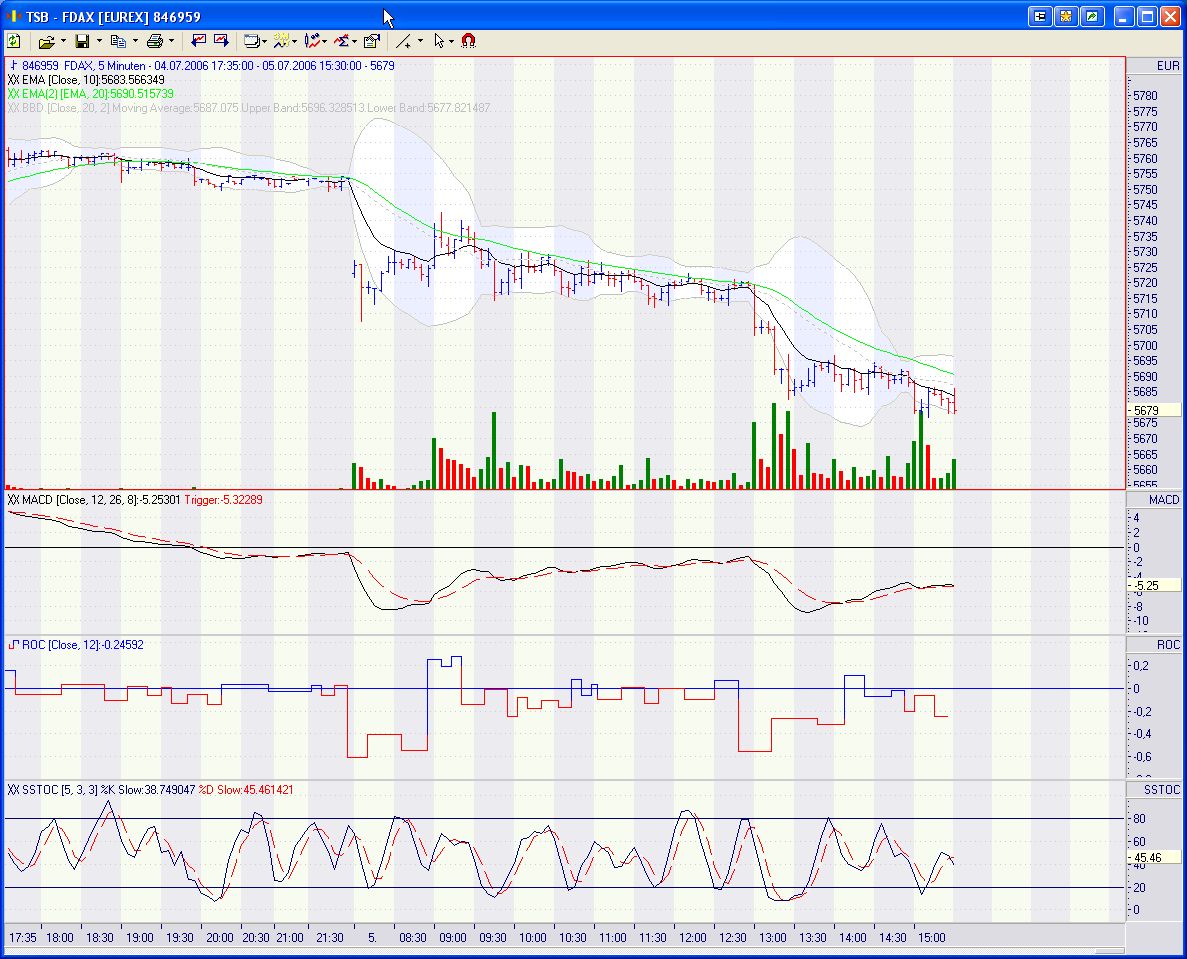
Task: Click the printer icon in toolbar
Action: [x=154, y=41]
